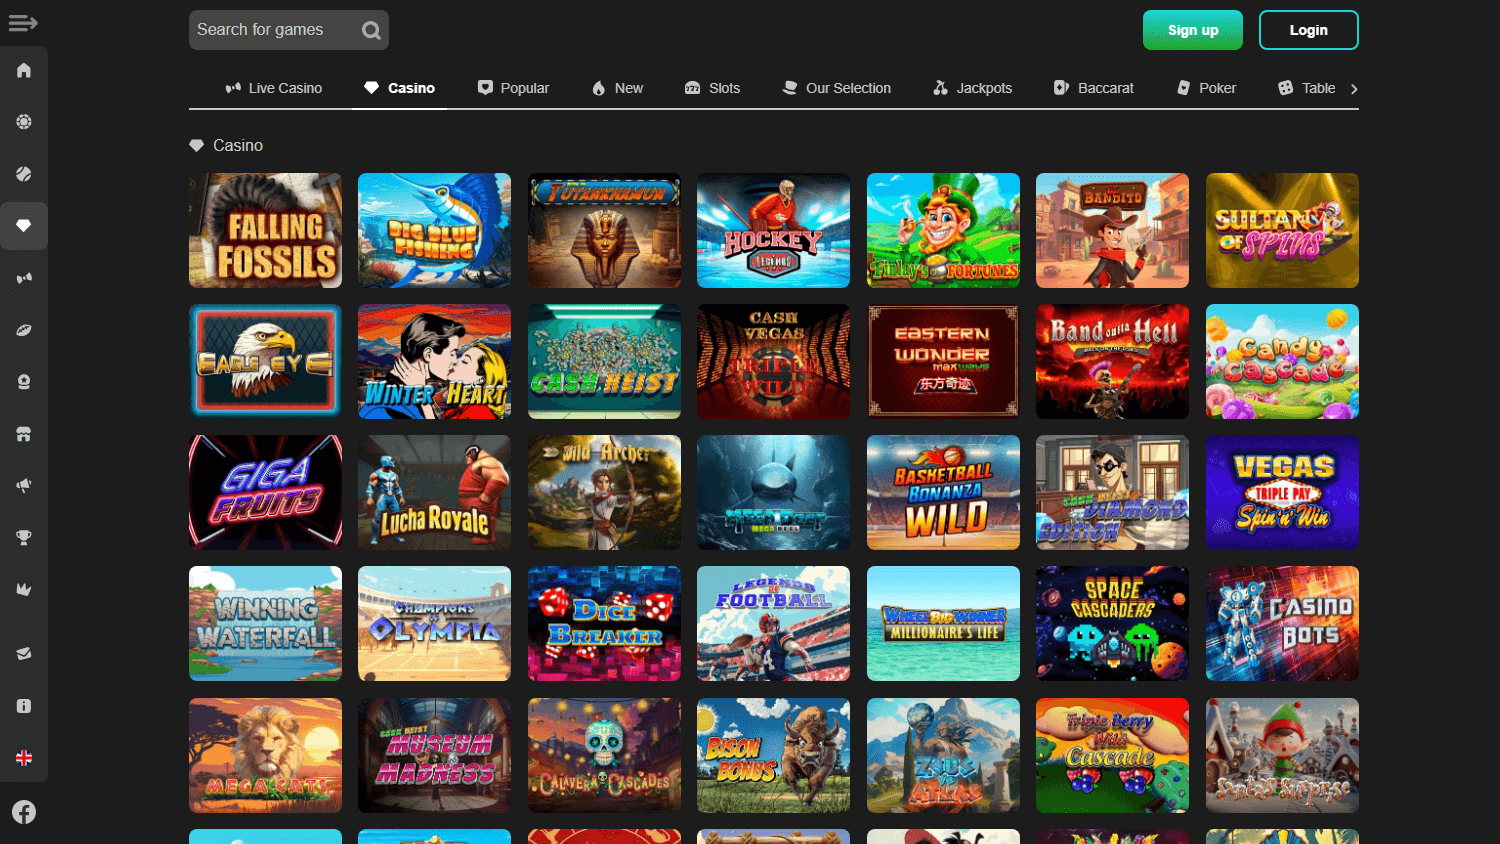Open the storefront icon in sidebar
The image size is (1500, 844).
coord(23,433)
